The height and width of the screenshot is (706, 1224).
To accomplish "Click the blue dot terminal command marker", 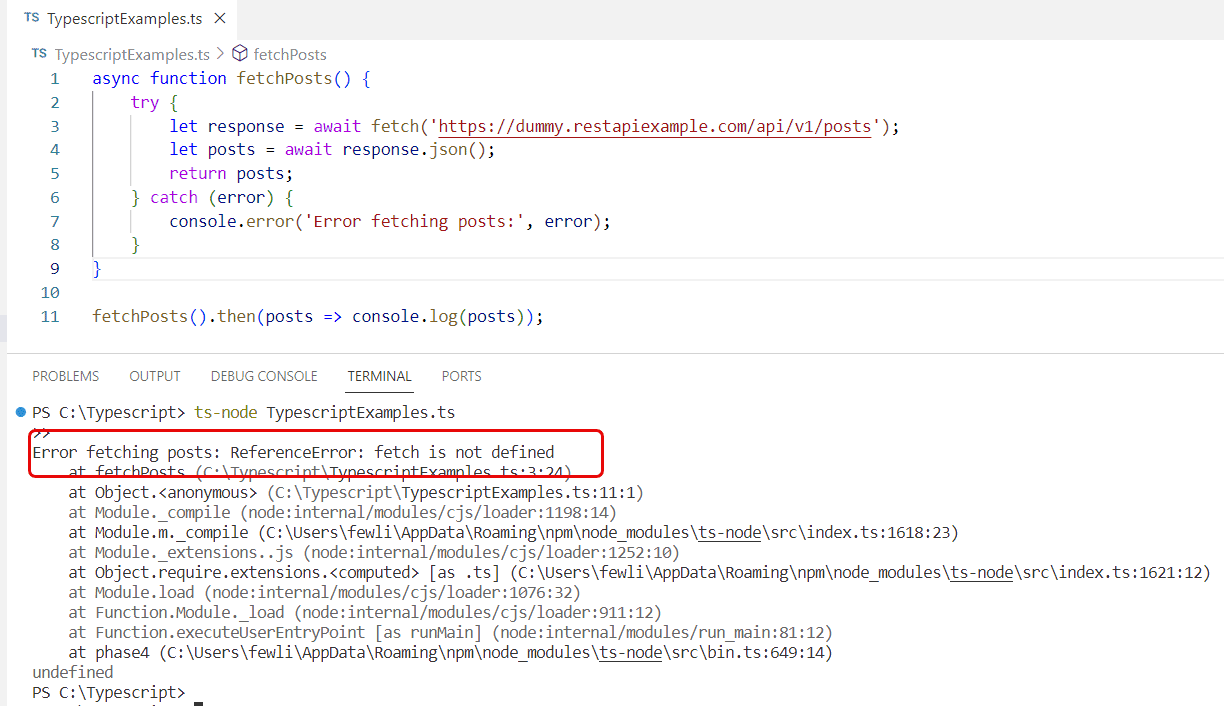I will (20, 412).
